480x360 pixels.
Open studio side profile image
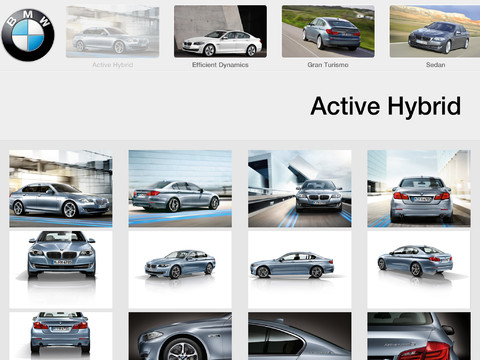pyautogui.click(x=299, y=270)
